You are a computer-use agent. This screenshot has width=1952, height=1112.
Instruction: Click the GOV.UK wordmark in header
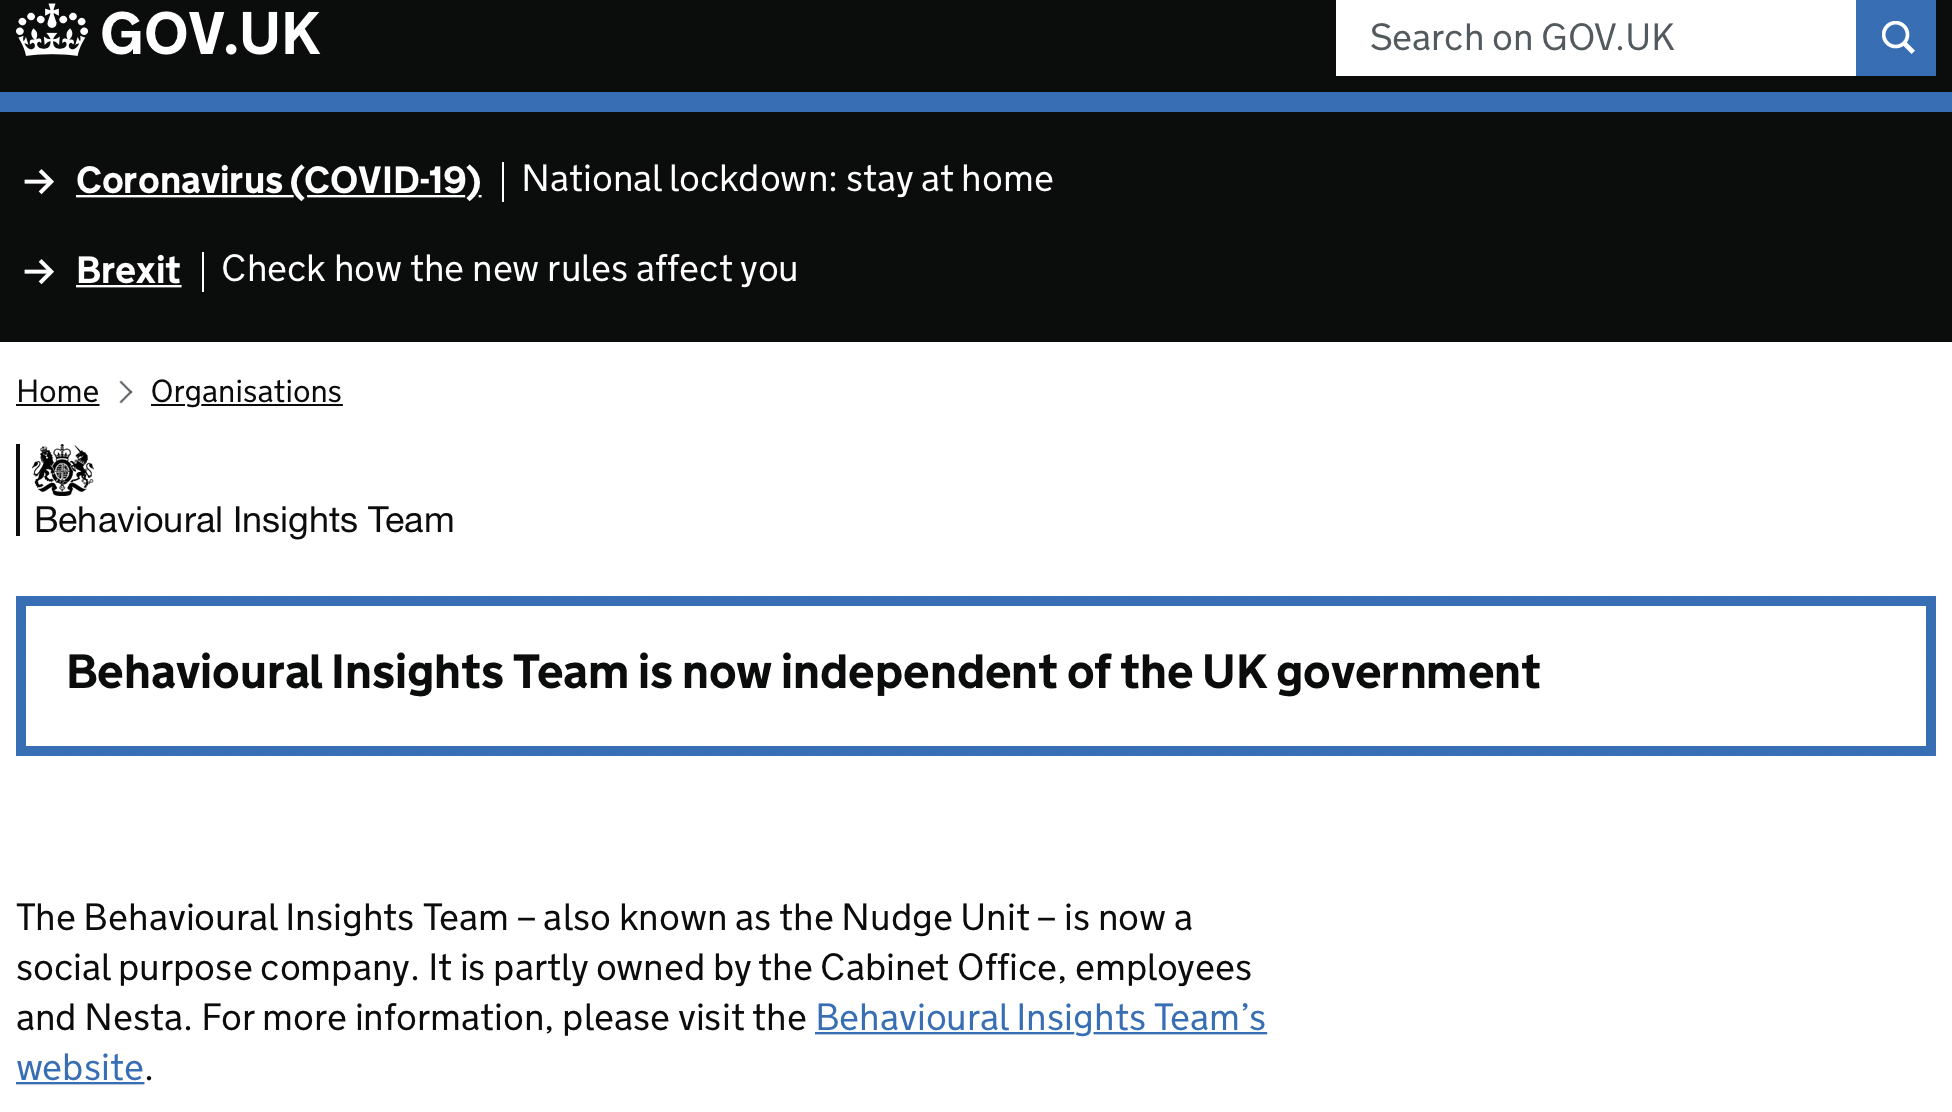[210, 34]
